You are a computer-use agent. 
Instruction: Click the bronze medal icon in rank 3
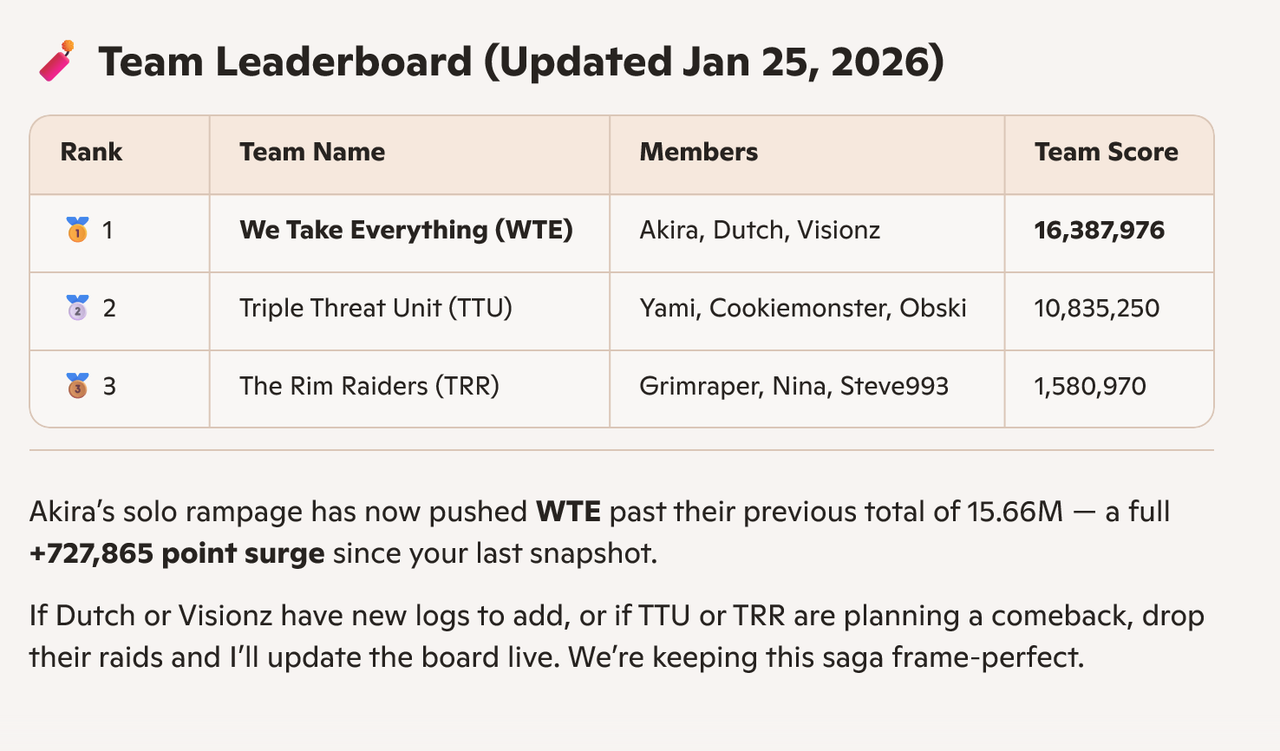78,385
